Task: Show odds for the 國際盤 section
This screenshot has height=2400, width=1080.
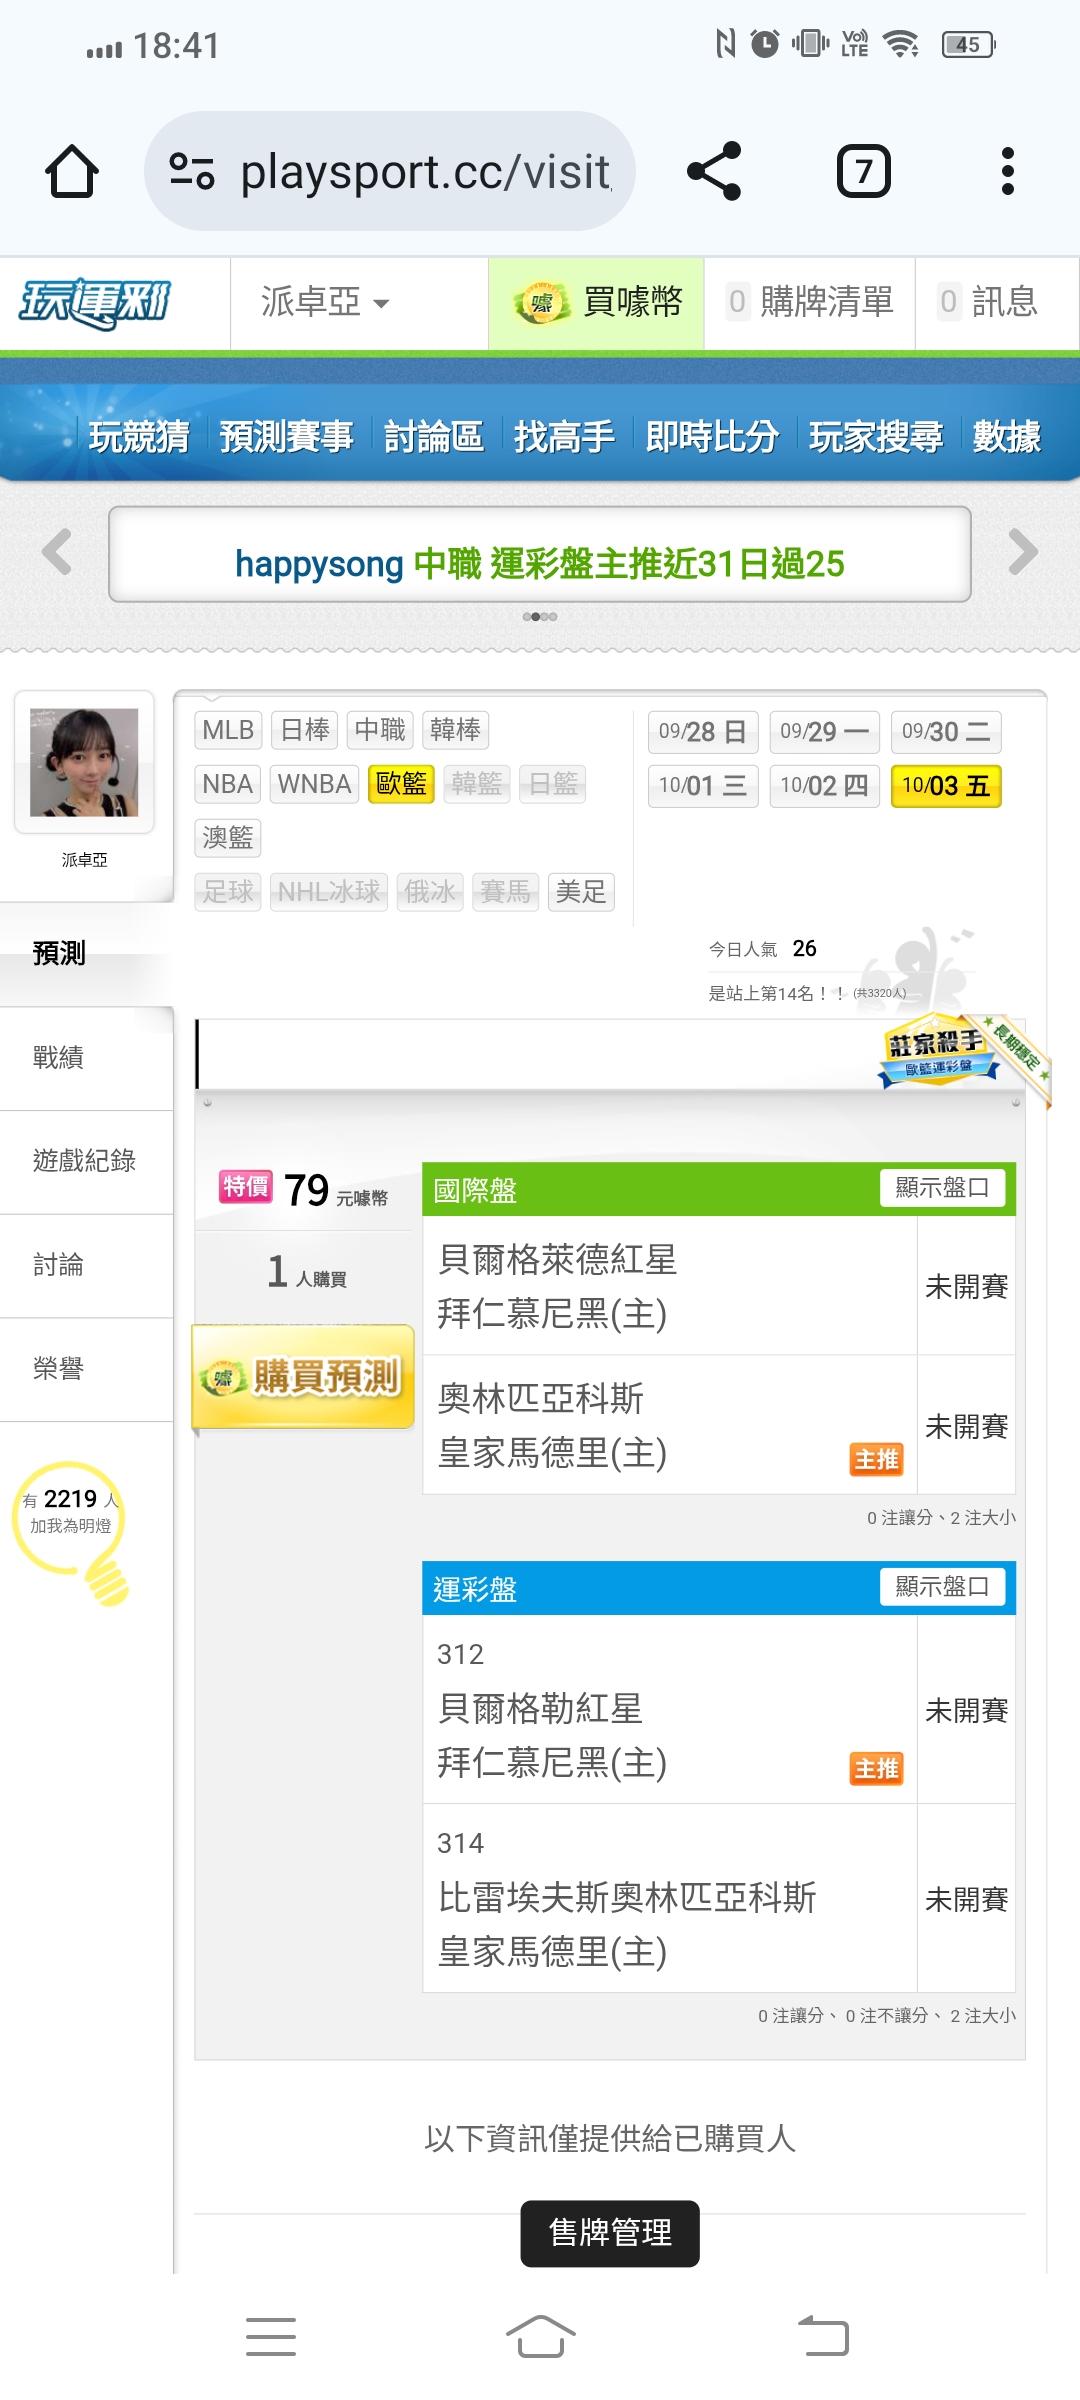Action: click(942, 1188)
